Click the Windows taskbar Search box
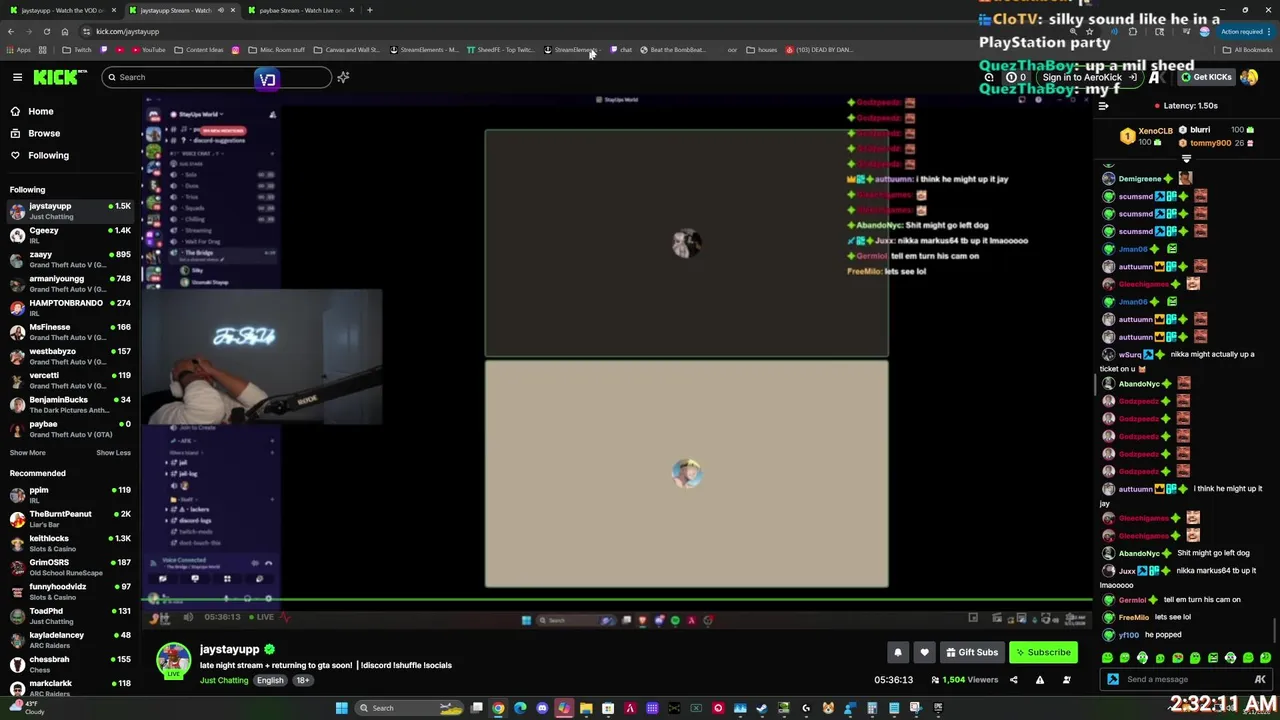The height and width of the screenshot is (720, 1280). click(x=410, y=708)
